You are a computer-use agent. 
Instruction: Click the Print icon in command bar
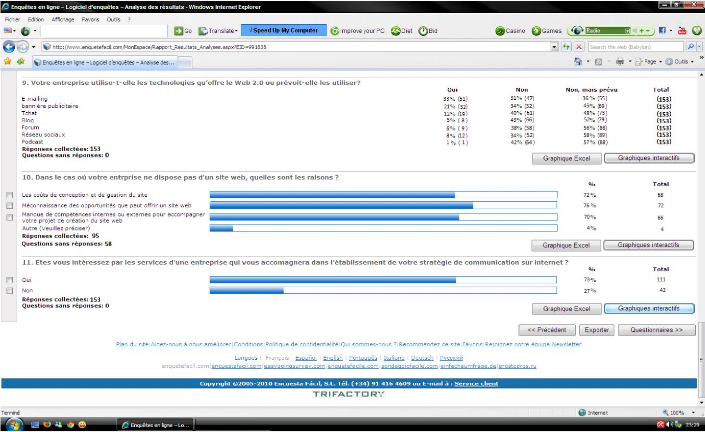click(620, 62)
